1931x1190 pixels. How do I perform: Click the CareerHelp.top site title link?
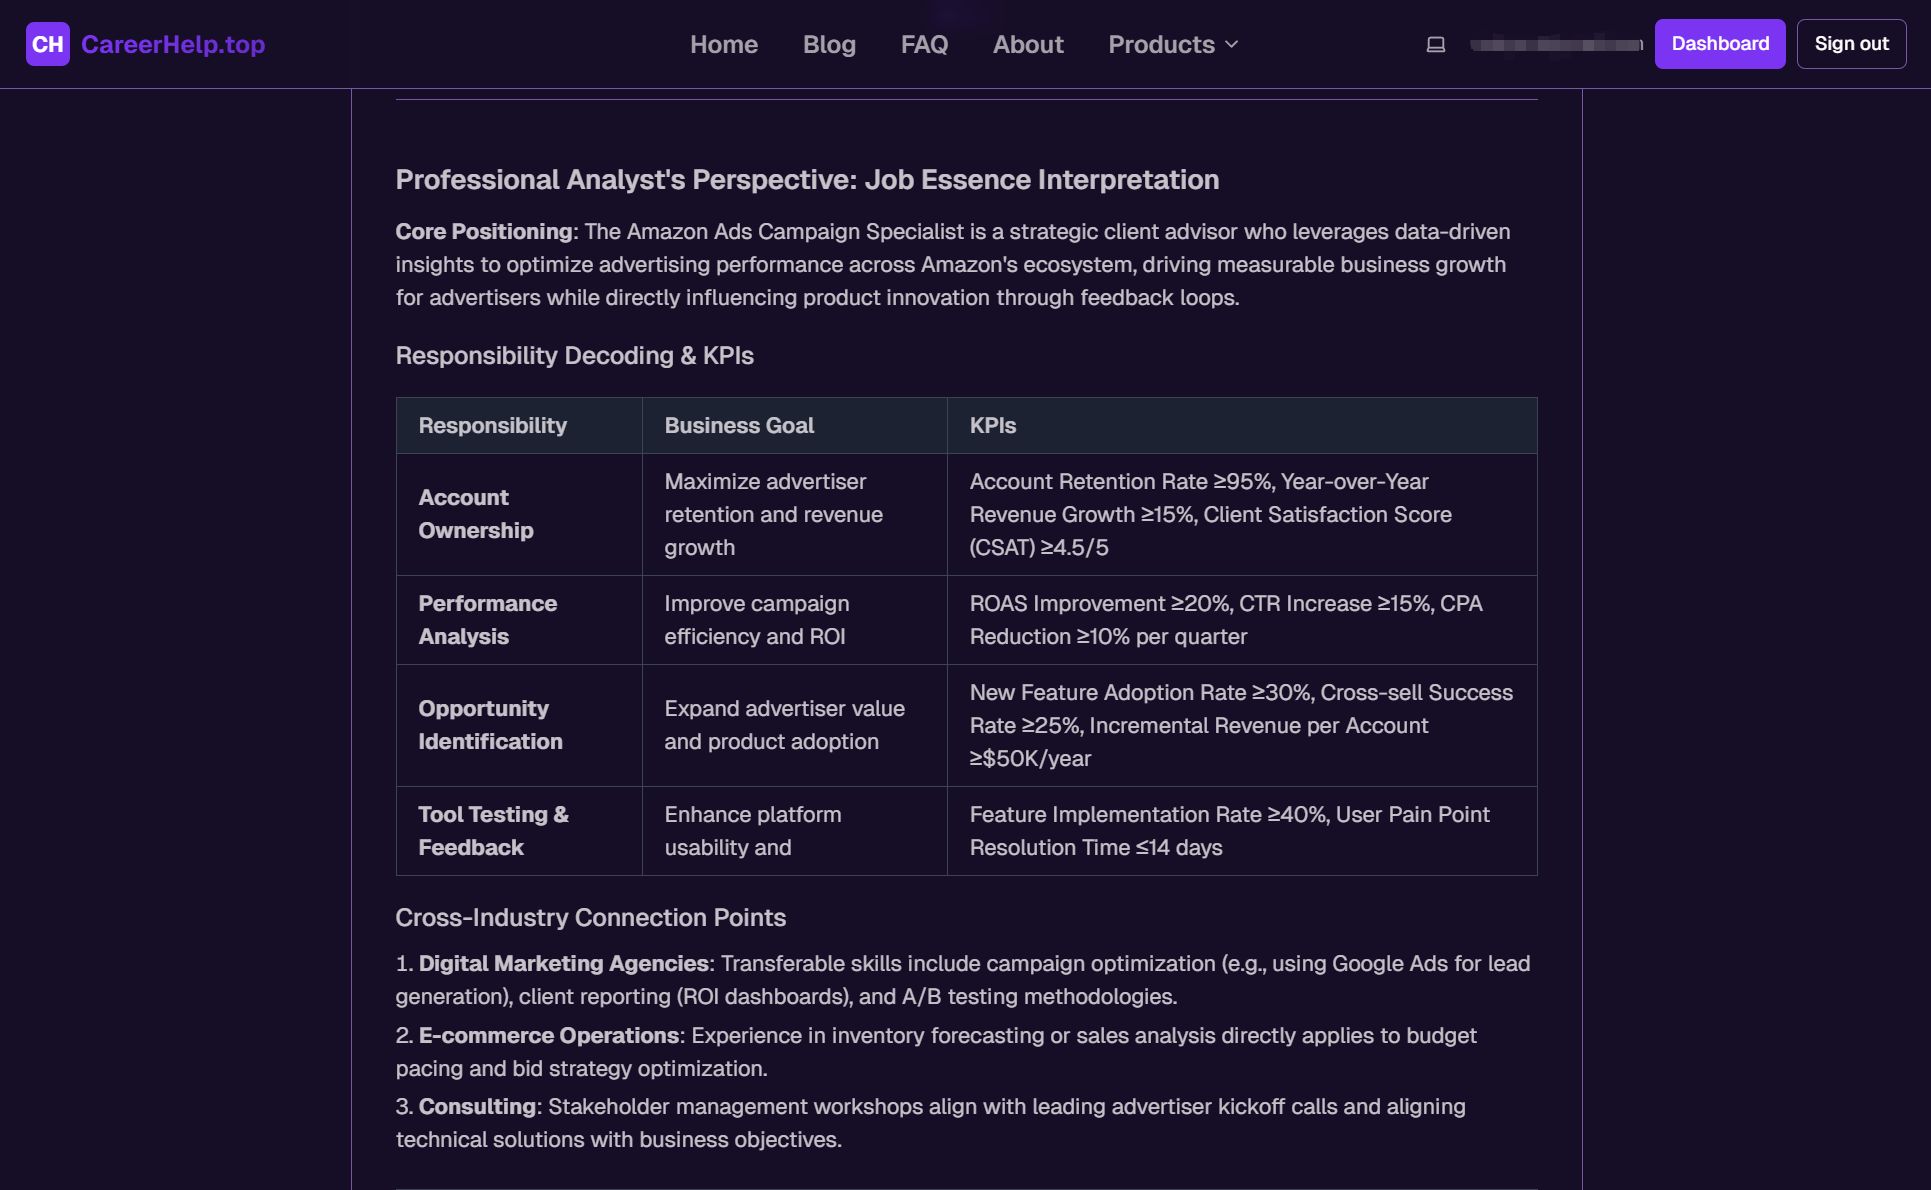point(172,43)
